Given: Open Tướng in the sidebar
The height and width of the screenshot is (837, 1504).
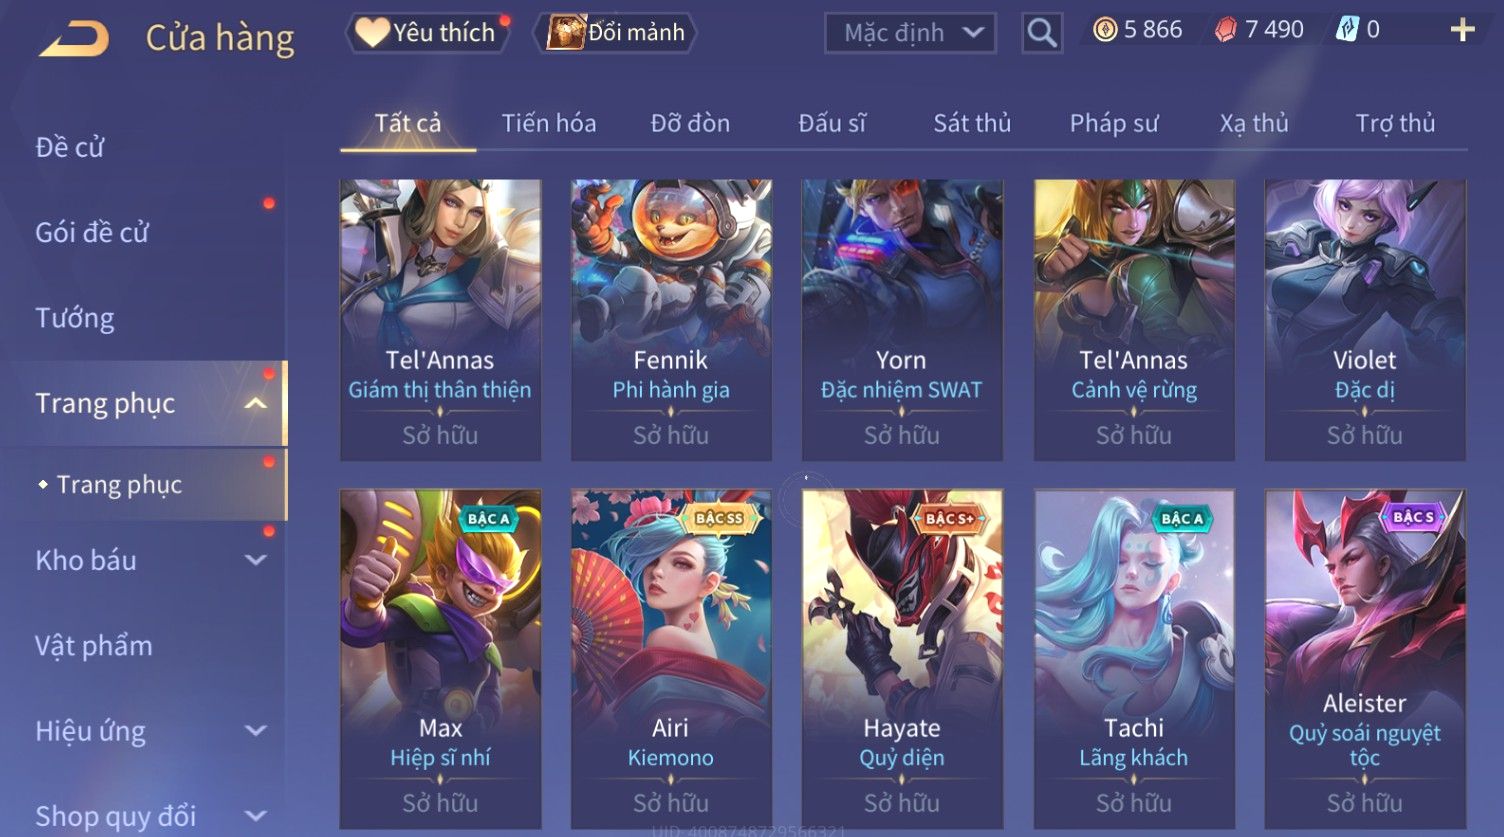Looking at the screenshot, I should [75, 318].
